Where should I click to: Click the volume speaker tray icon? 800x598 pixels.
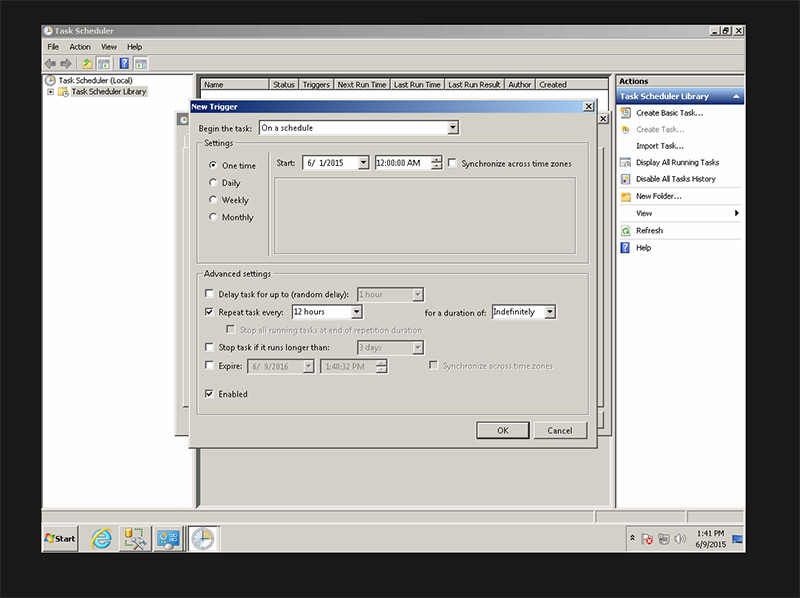(x=680, y=539)
